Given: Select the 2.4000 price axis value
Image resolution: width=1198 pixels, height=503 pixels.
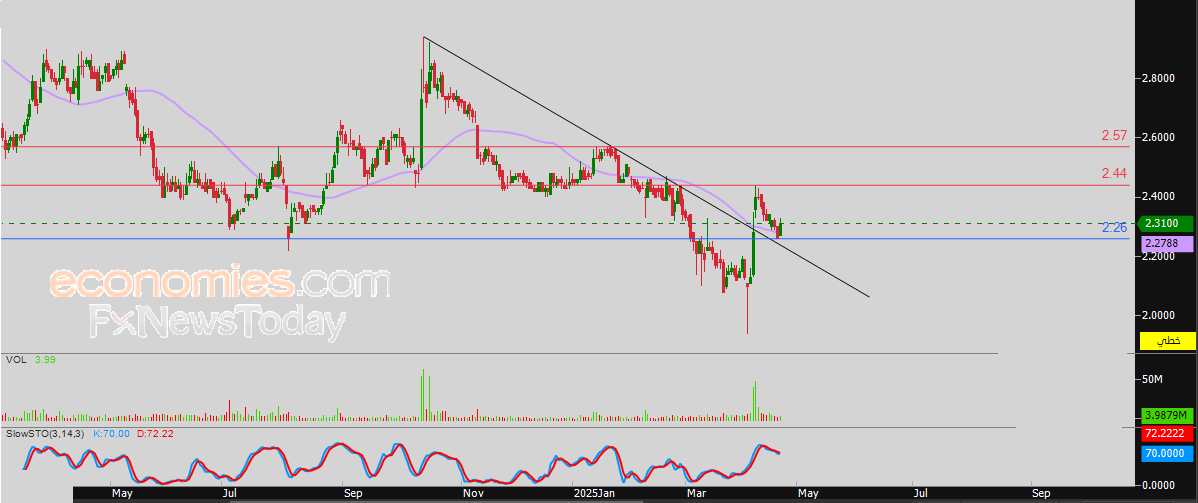Looking at the screenshot, I should point(1160,196).
